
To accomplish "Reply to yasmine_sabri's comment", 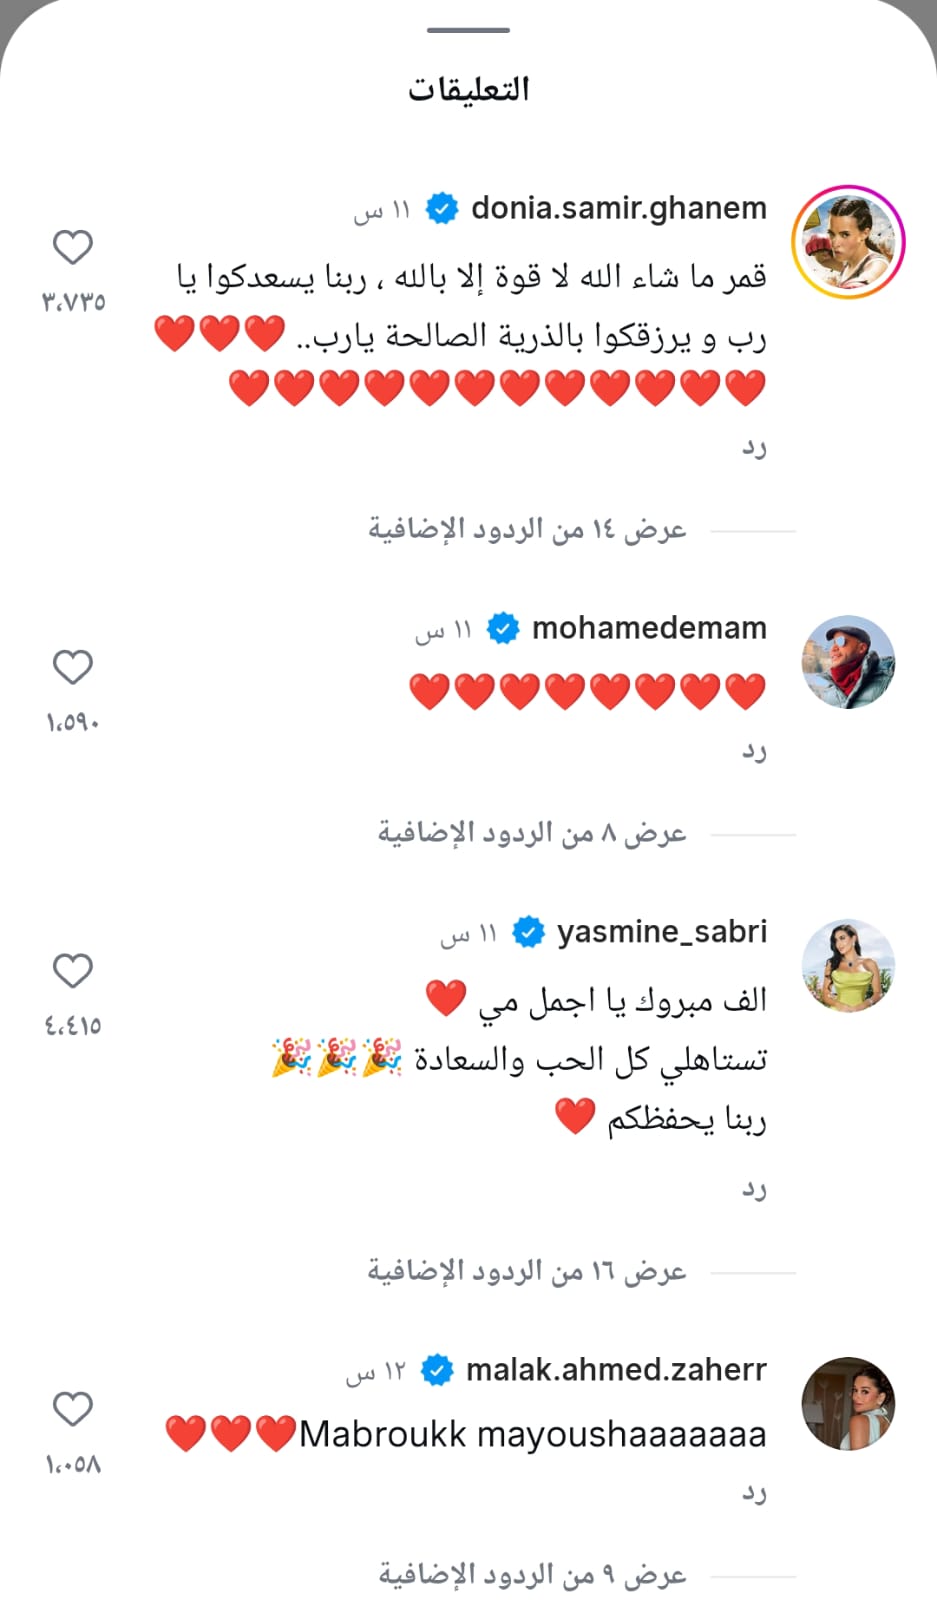I will [754, 1189].
